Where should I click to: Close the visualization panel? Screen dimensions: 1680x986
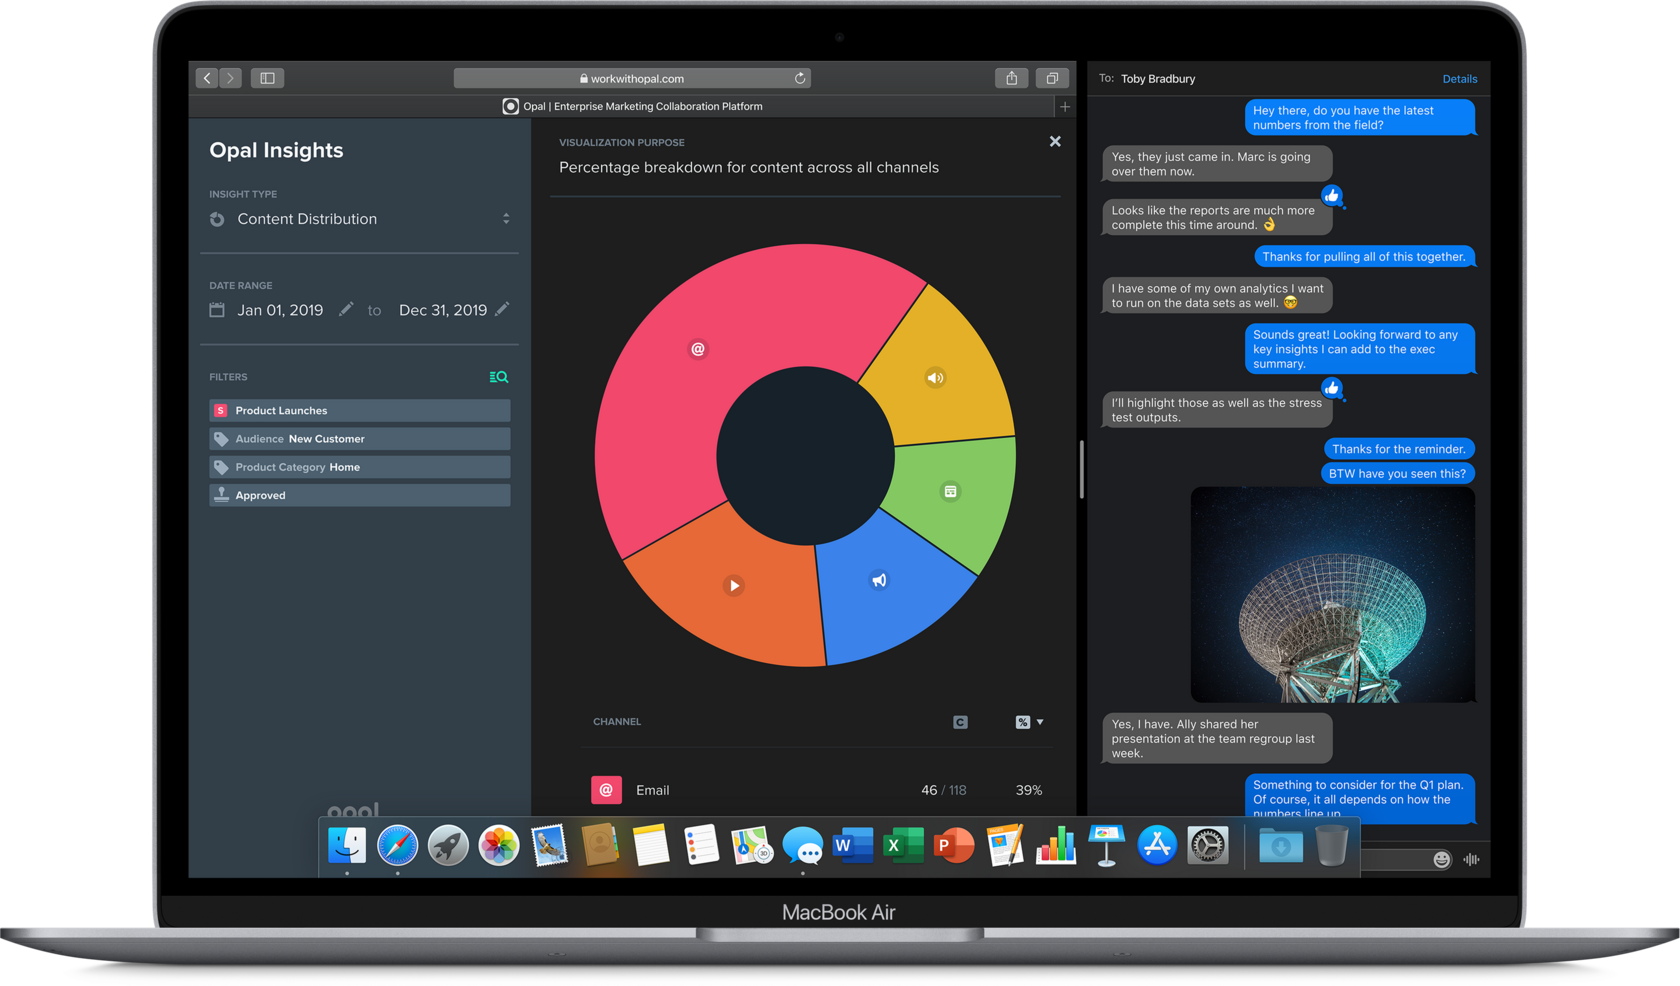point(1055,142)
